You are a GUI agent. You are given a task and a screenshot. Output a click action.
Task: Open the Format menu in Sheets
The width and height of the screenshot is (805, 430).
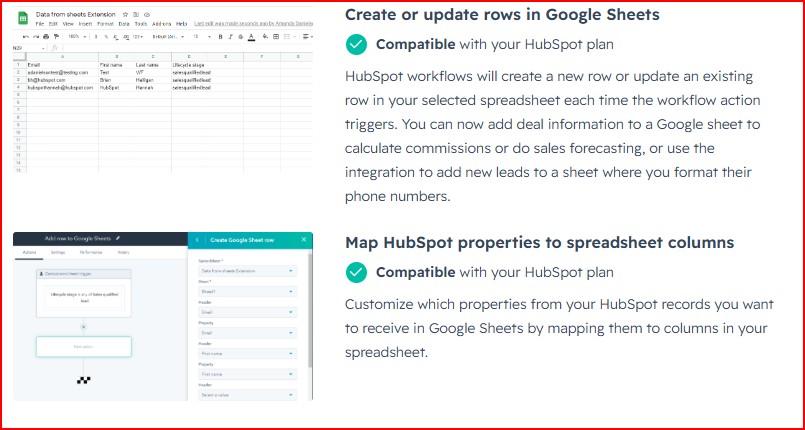[x=105, y=24]
